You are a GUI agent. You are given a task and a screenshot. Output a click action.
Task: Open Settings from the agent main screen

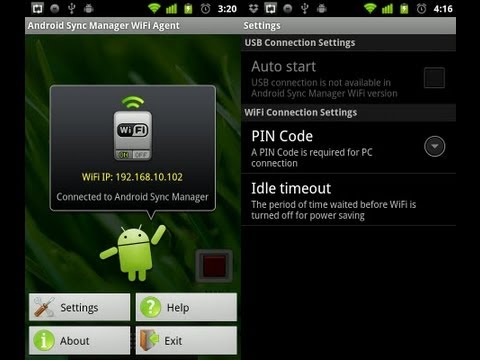click(x=79, y=307)
